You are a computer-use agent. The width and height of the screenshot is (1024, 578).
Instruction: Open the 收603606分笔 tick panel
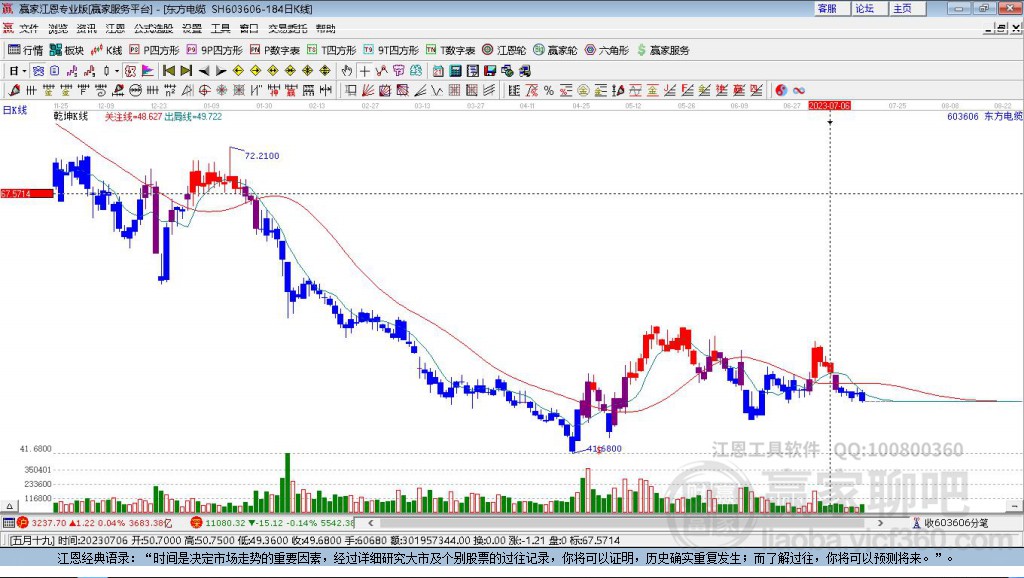pos(950,523)
